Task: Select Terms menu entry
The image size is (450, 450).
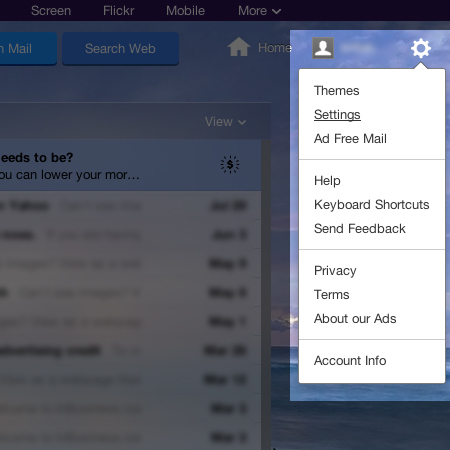Action: coord(332,295)
